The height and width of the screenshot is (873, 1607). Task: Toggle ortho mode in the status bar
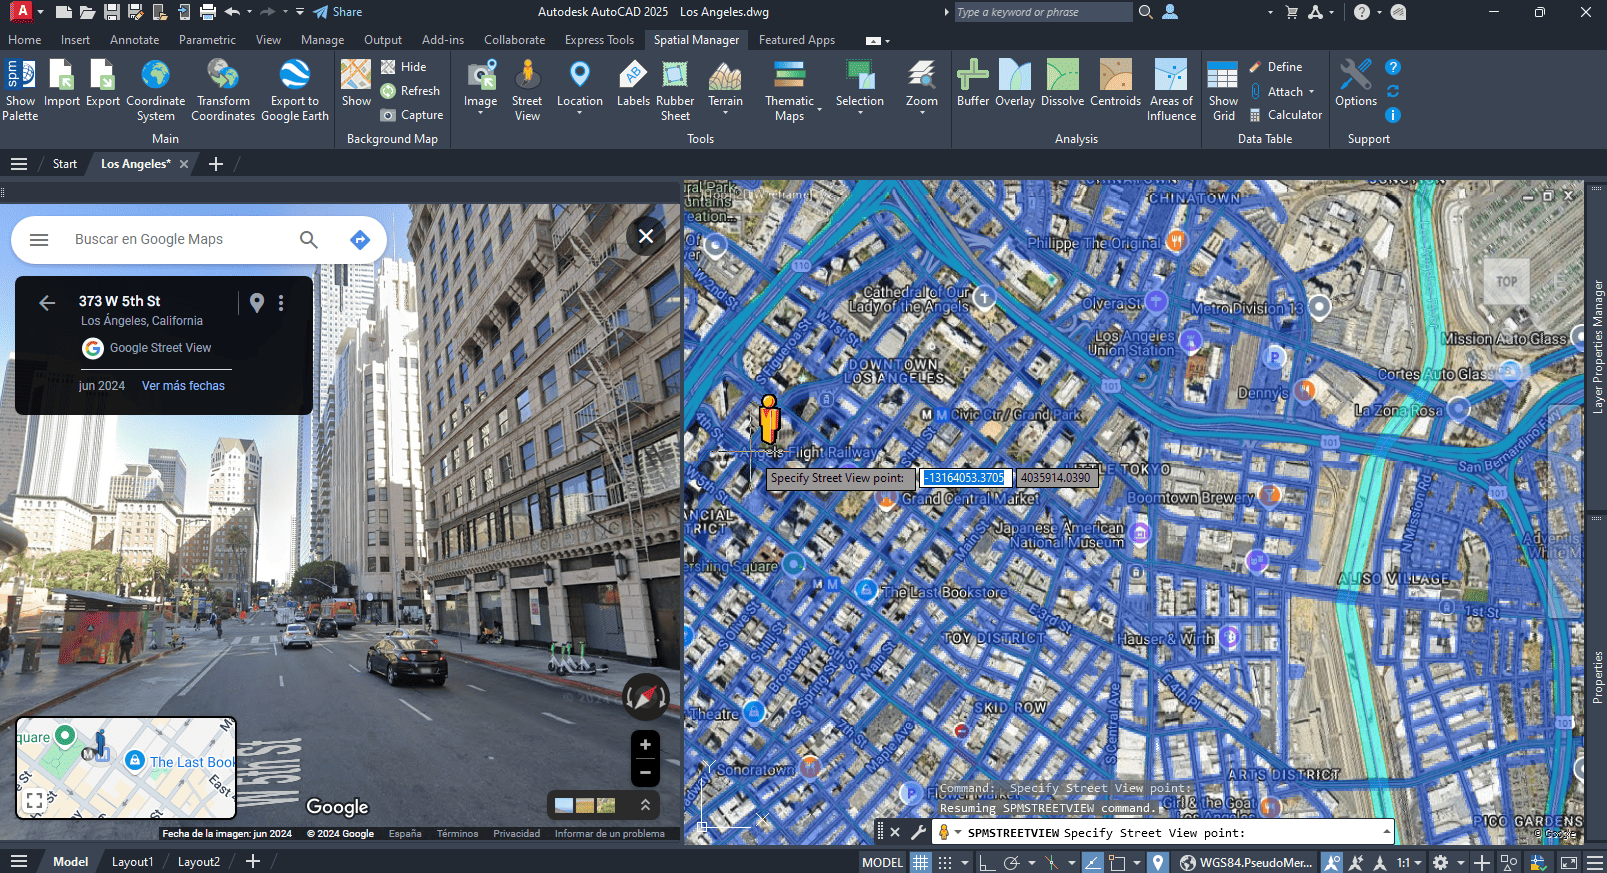(x=986, y=862)
